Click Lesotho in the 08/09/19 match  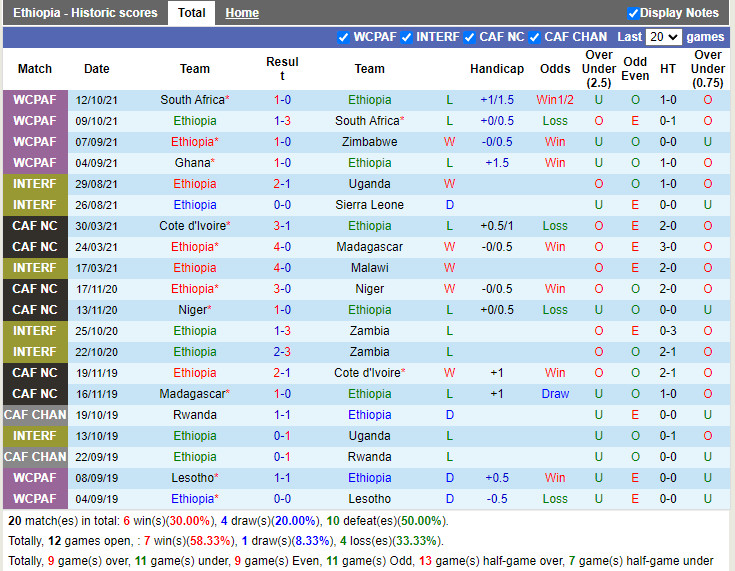pos(192,478)
